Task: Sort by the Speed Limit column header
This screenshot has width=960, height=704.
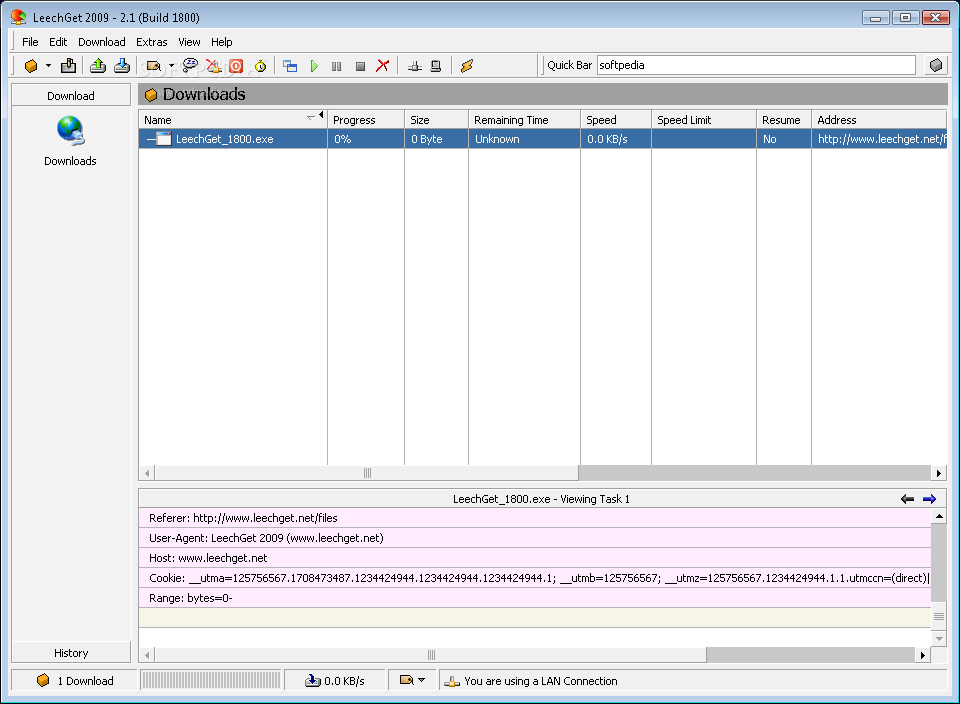Action: pos(704,120)
